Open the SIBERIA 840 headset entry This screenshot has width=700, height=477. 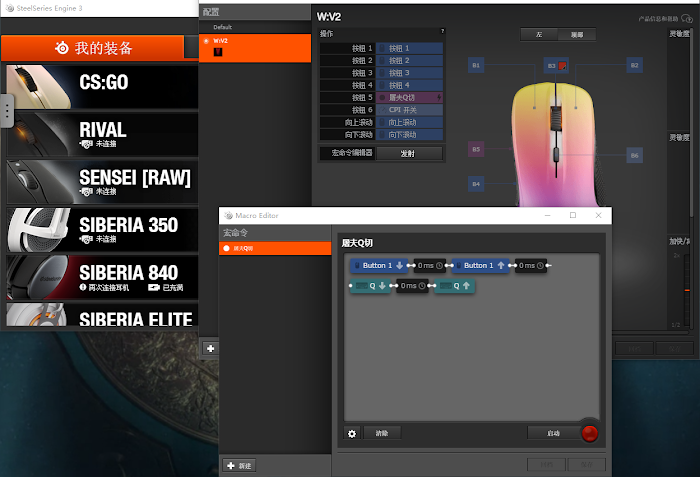pos(102,277)
